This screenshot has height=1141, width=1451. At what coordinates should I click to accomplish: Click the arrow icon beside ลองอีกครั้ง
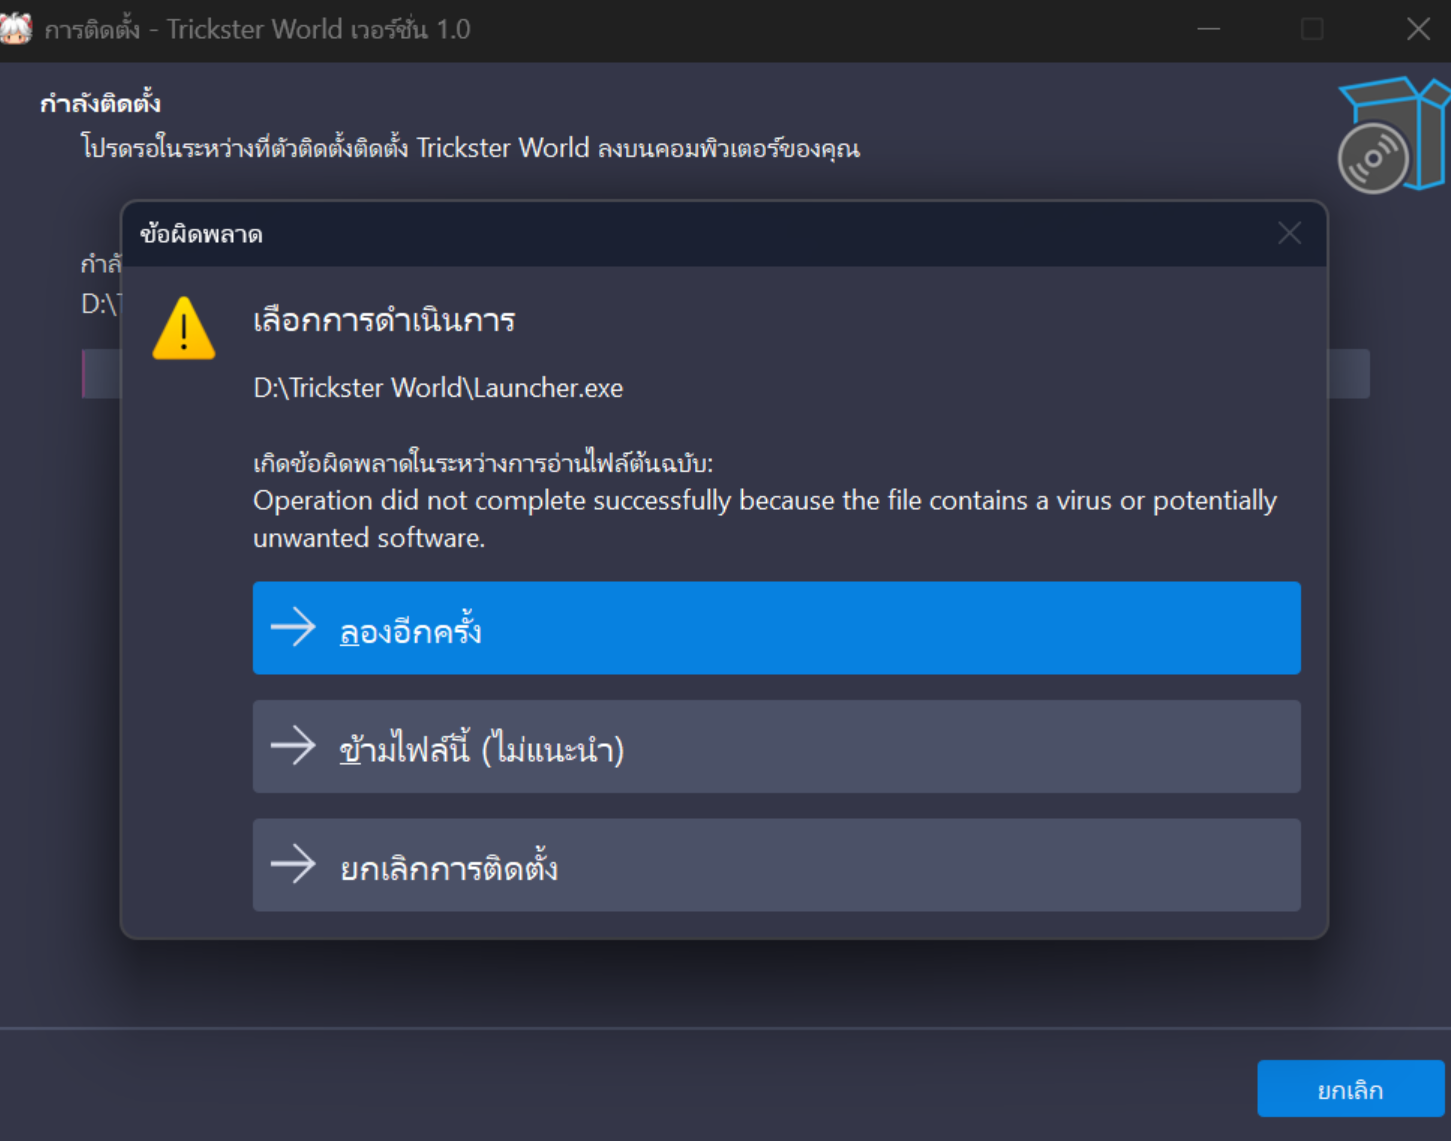tap(293, 628)
